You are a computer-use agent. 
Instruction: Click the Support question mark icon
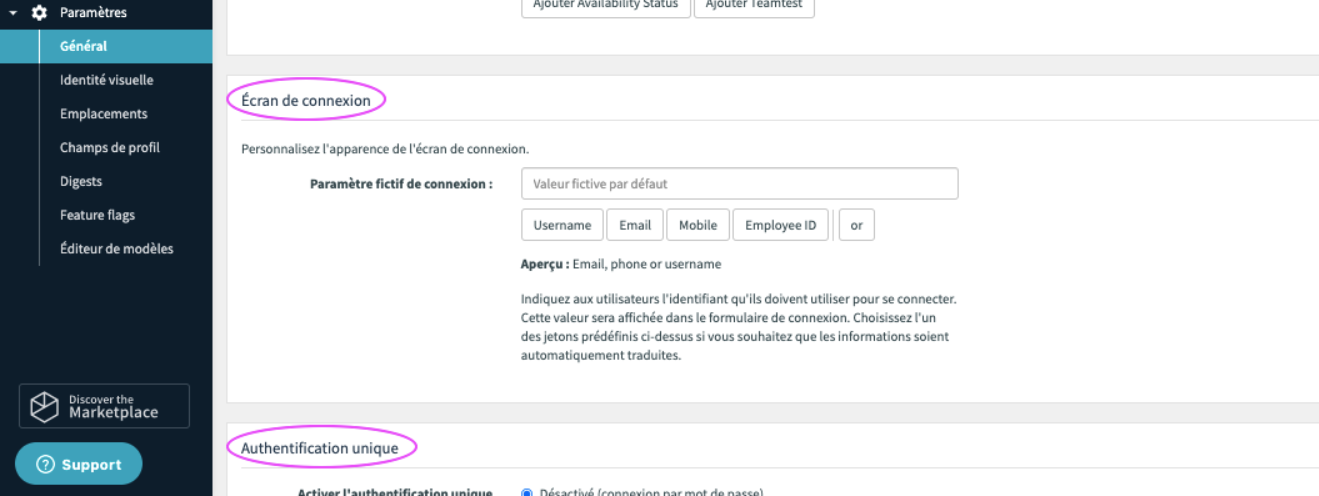[45, 465]
